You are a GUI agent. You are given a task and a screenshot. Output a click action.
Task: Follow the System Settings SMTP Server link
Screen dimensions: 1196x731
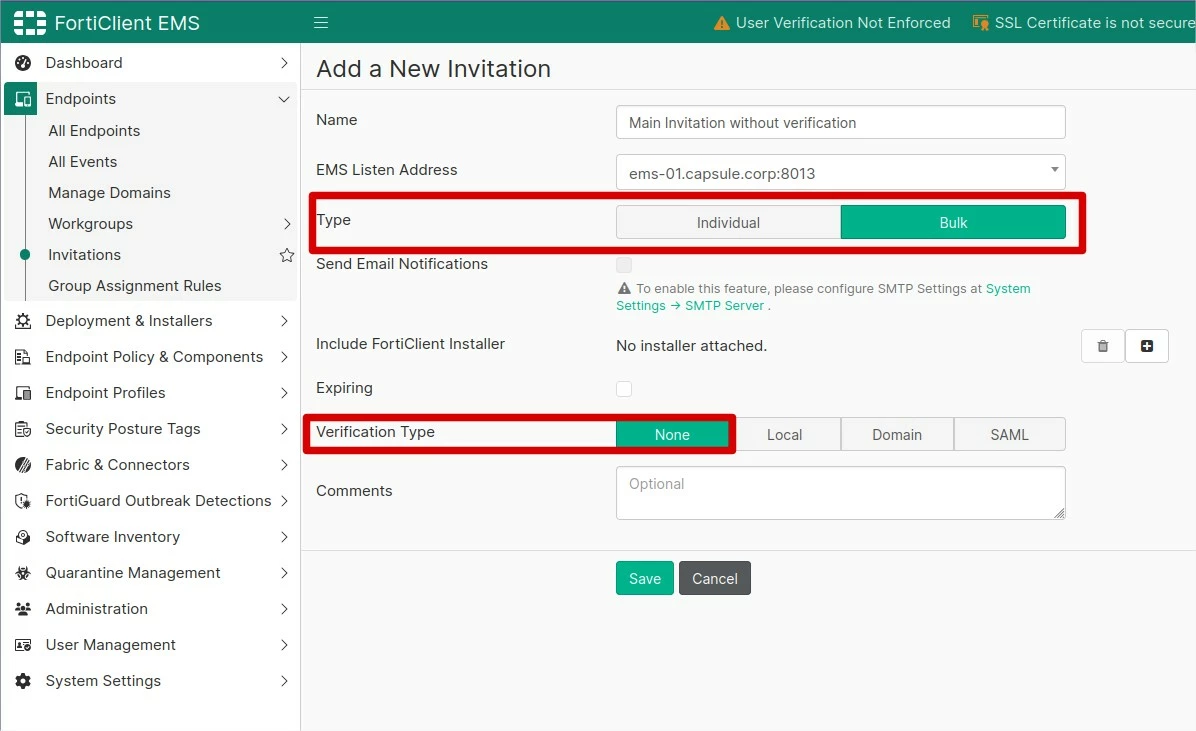coord(823,297)
